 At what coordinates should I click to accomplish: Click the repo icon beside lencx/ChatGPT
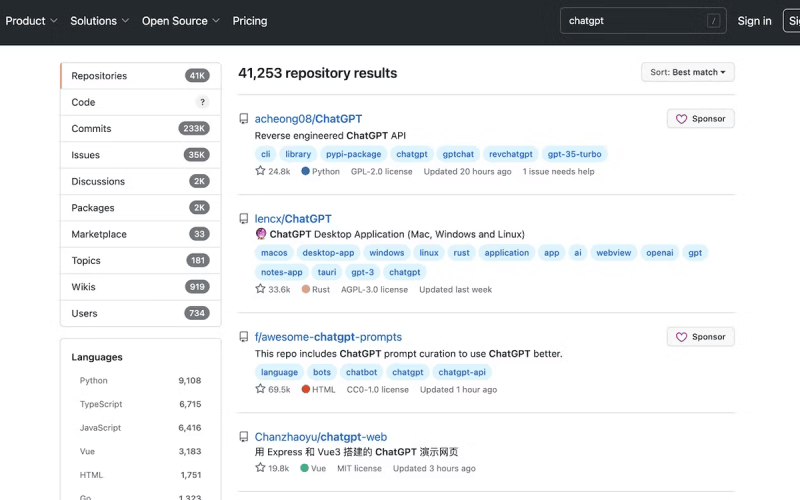244,219
